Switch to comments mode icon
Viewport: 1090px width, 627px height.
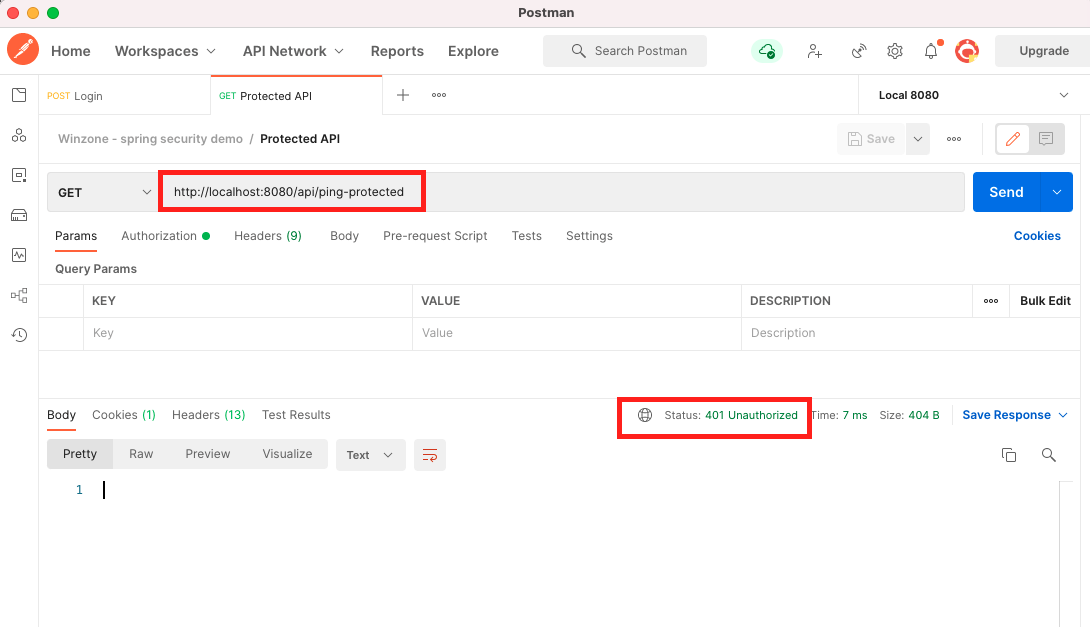click(x=1046, y=139)
